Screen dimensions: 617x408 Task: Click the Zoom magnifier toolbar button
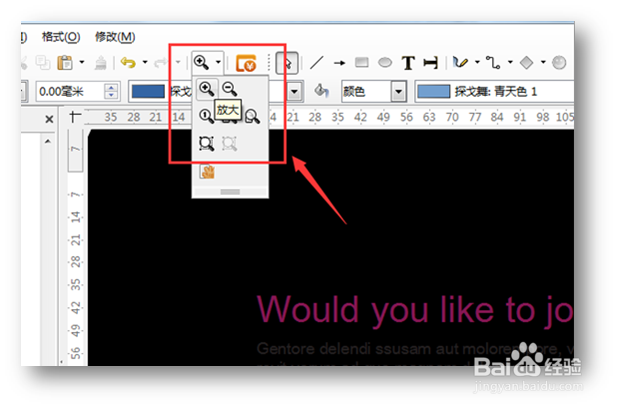201,62
